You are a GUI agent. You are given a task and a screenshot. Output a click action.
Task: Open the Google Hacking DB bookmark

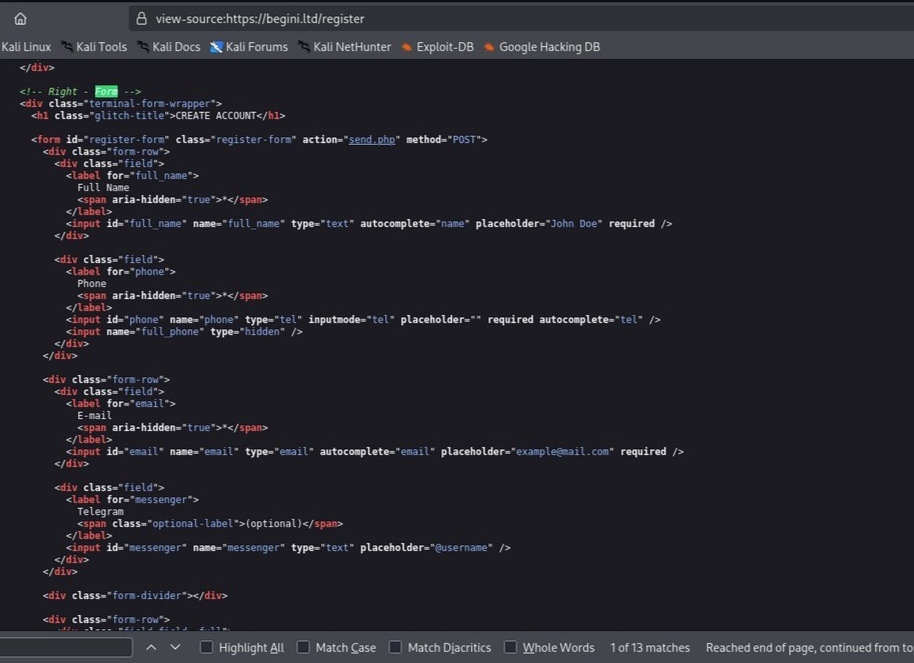(542, 47)
